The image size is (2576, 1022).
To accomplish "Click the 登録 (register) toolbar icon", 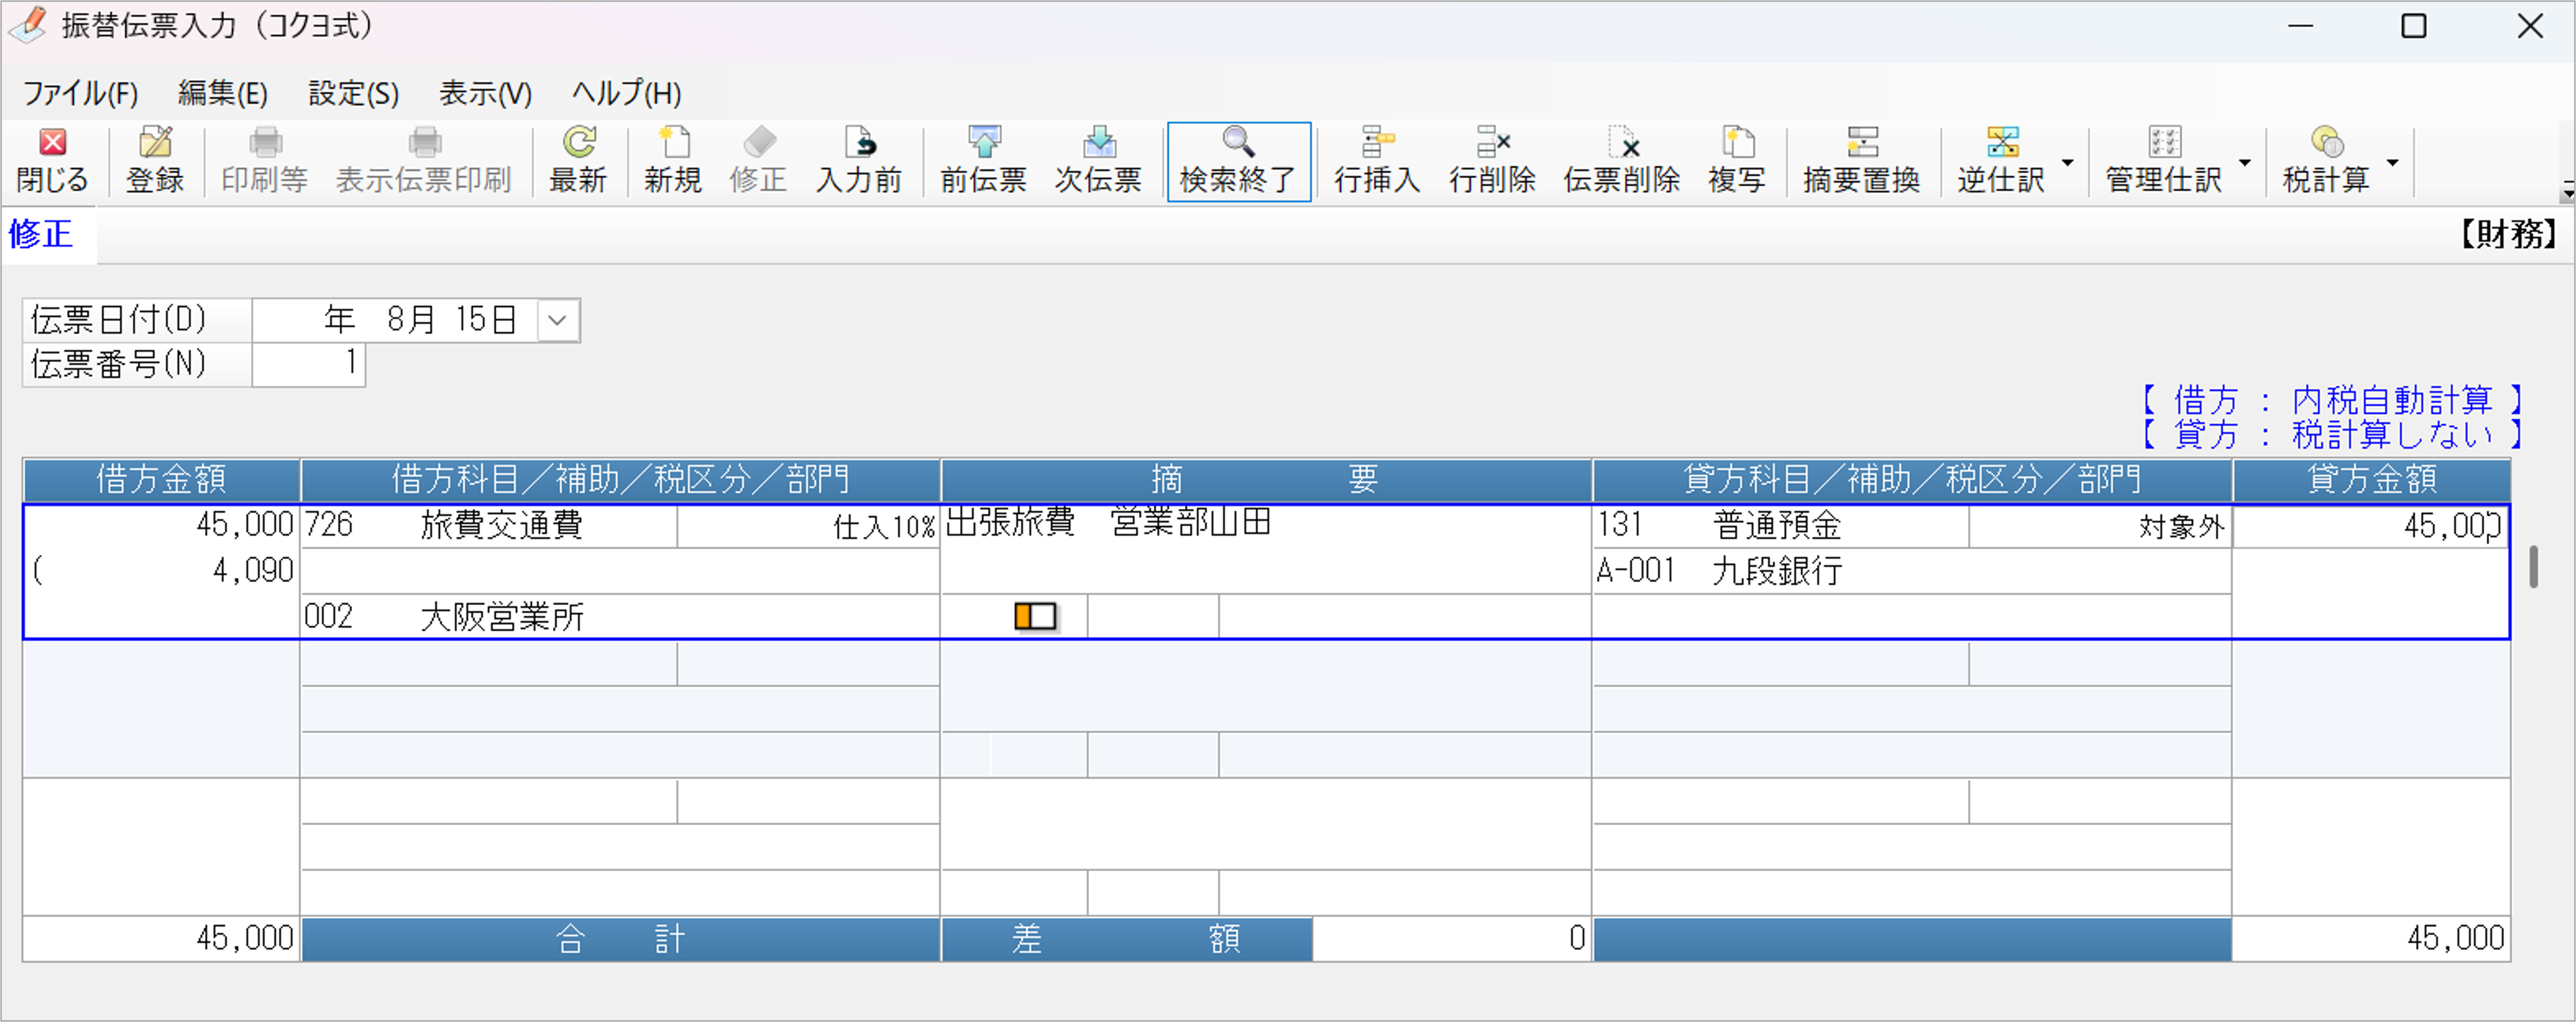I will pos(155,160).
